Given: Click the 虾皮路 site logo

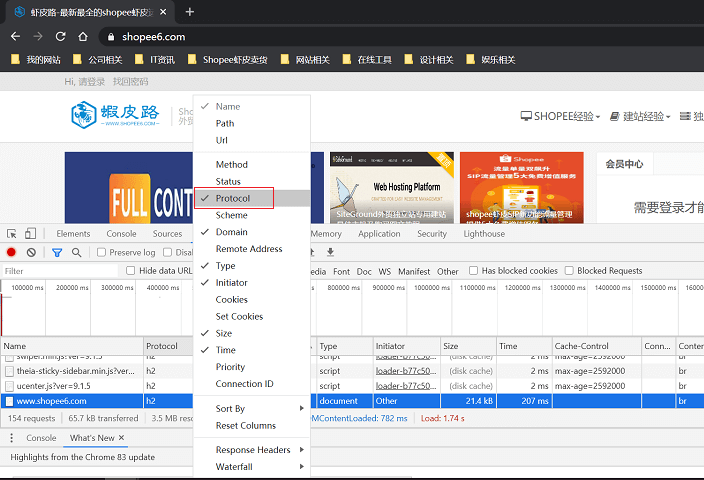Looking at the screenshot, I should (x=115, y=115).
